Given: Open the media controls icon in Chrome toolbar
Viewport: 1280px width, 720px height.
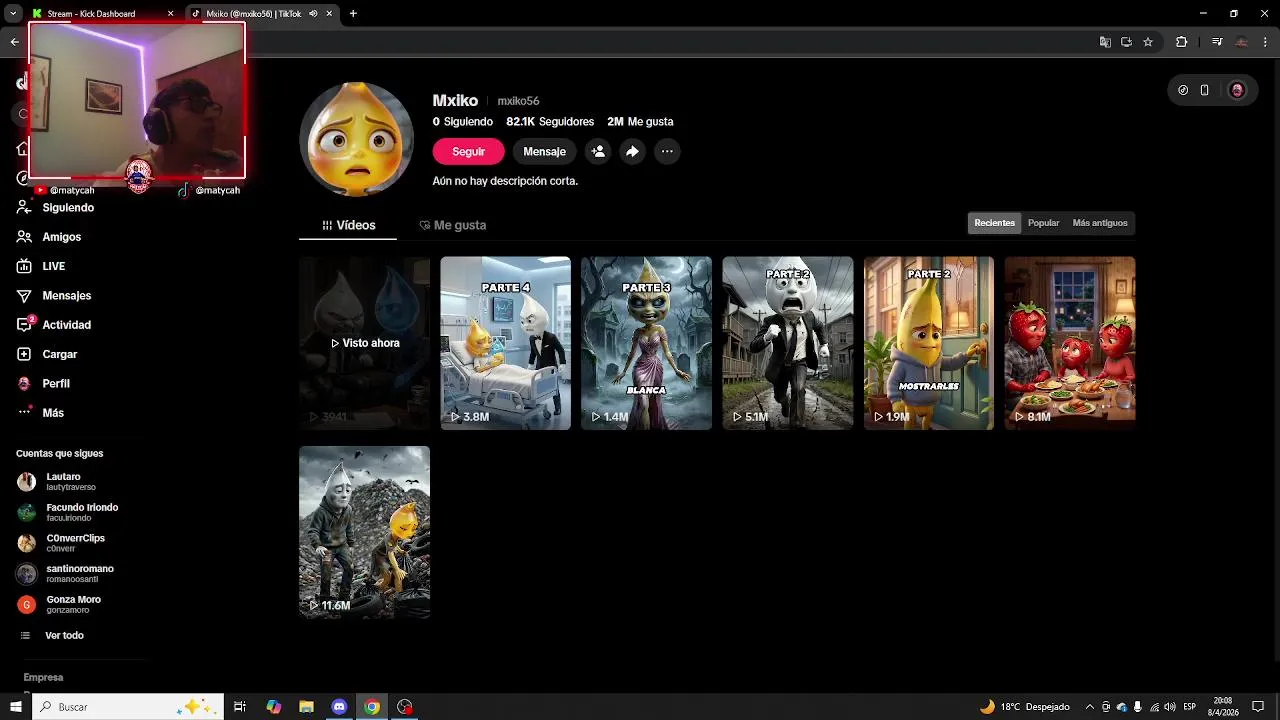Looking at the screenshot, I should (x=1217, y=42).
